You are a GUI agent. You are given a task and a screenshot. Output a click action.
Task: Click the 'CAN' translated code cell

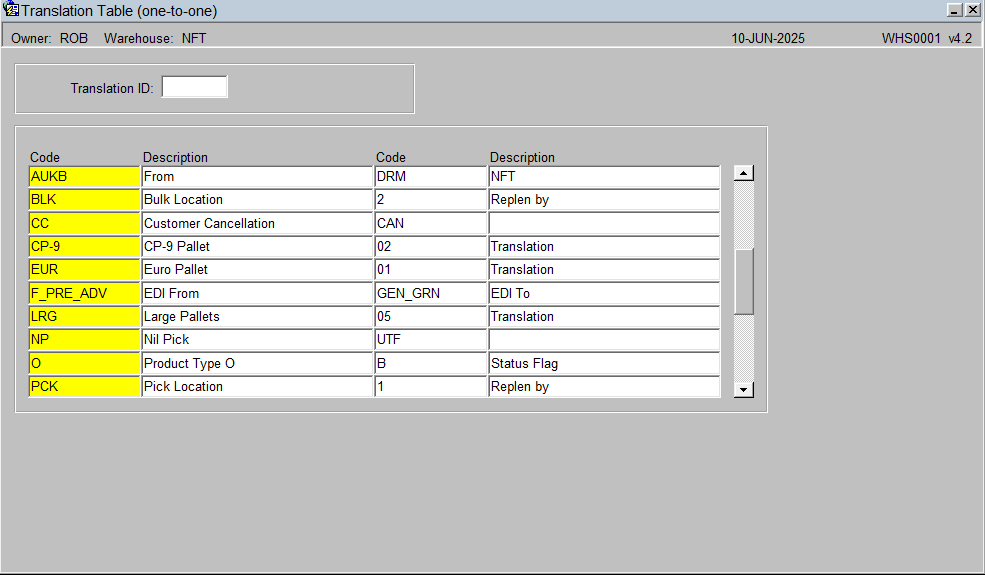pyautogui.click(x=431, y=223)
